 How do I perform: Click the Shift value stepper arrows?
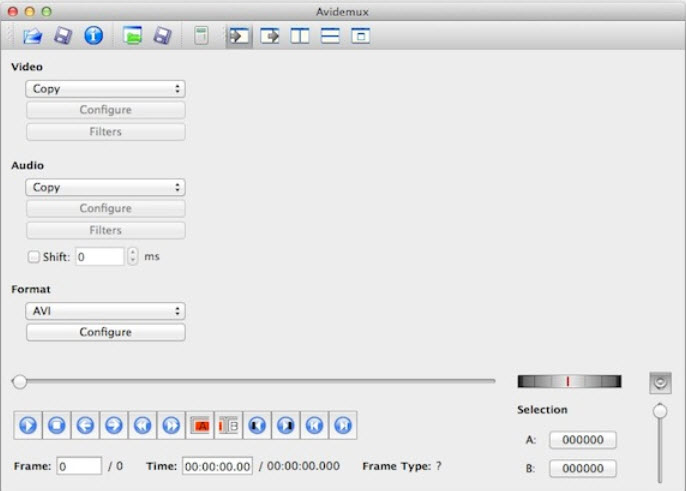pyautogui.click(x=133, y=256)
